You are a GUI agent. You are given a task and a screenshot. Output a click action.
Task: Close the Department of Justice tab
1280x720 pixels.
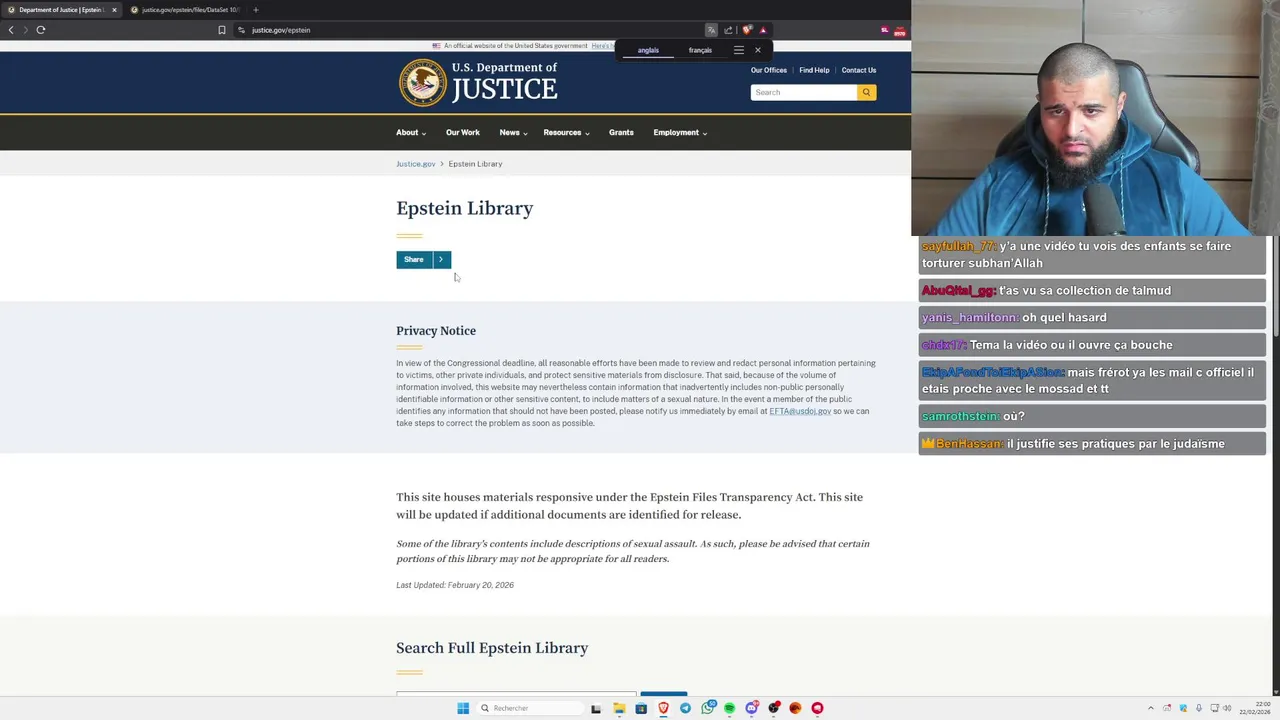114,10
